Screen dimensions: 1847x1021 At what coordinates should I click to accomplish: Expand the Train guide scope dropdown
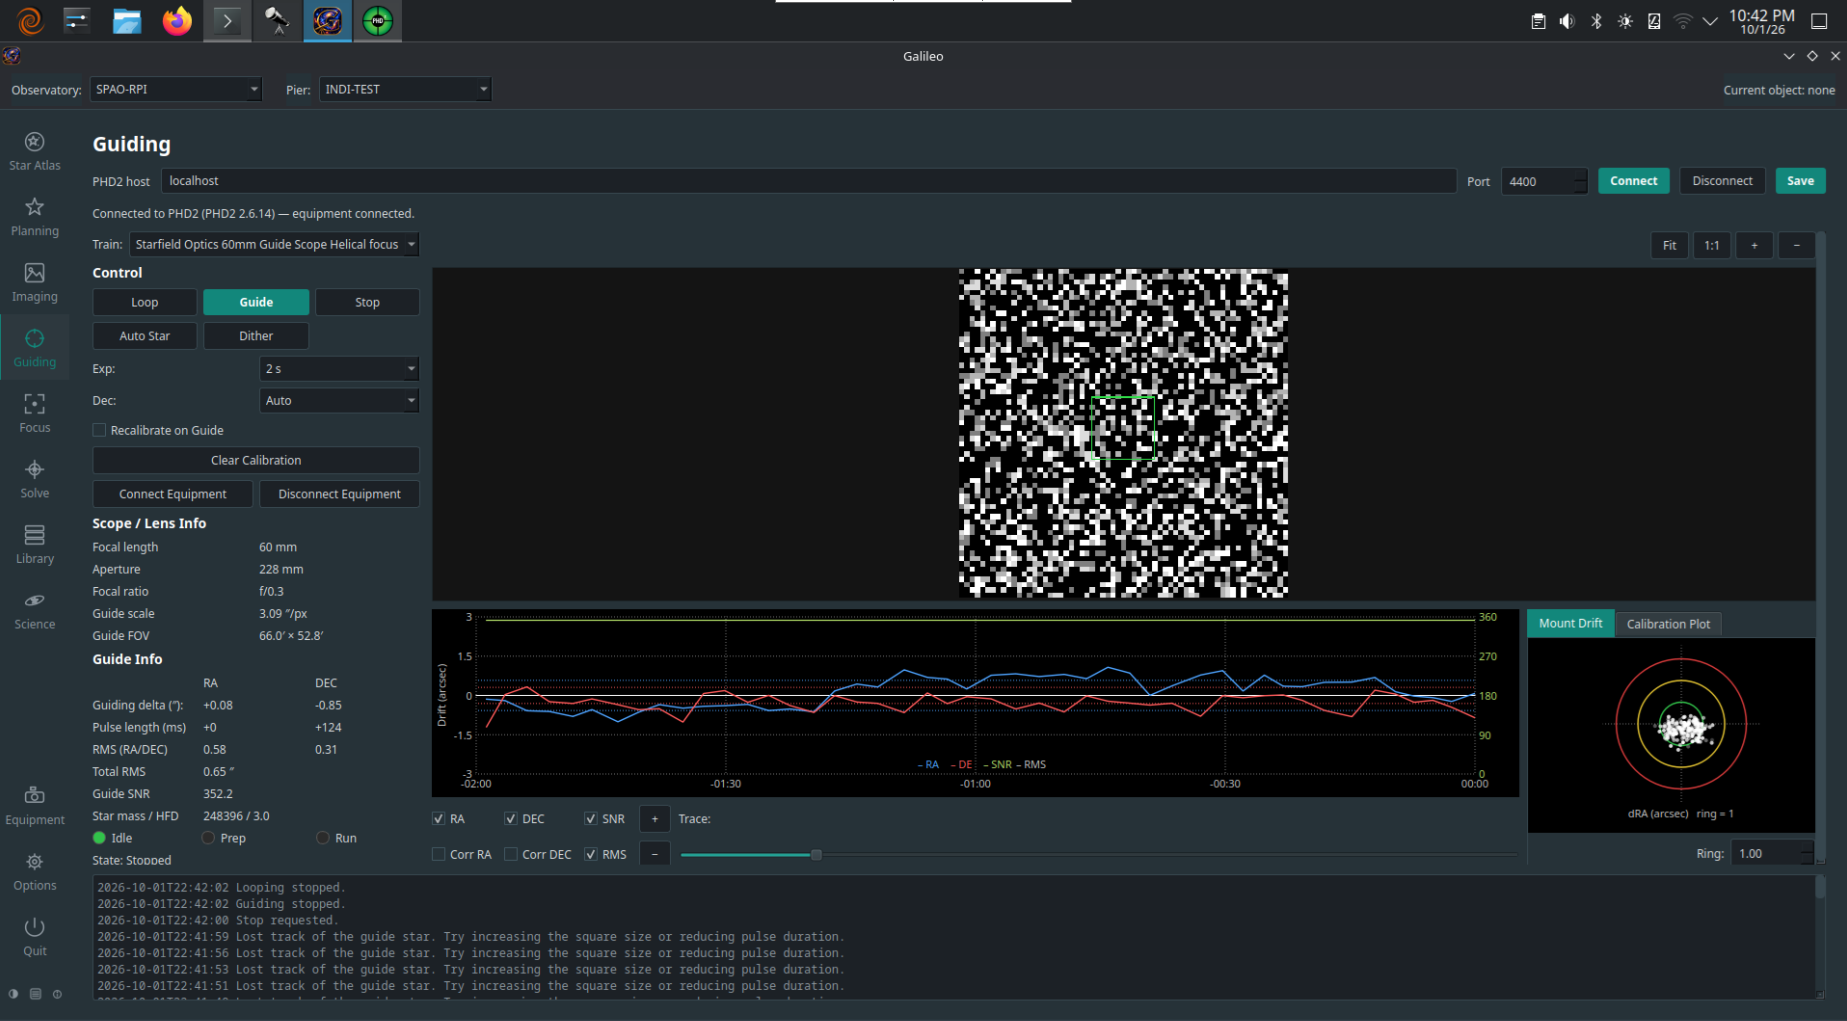[273, 244]
